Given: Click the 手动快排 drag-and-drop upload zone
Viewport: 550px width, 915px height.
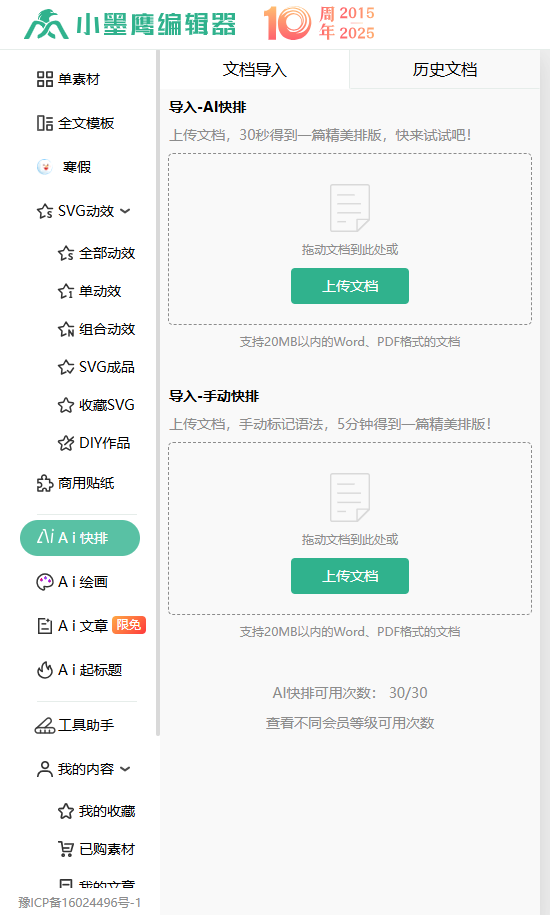Looking at the screenshot, I should (x=350, y=528).
